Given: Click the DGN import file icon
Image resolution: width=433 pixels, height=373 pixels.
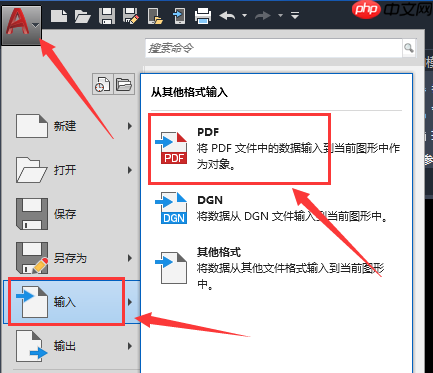Looking at the screenshot, I should click(x=172, y=208).
